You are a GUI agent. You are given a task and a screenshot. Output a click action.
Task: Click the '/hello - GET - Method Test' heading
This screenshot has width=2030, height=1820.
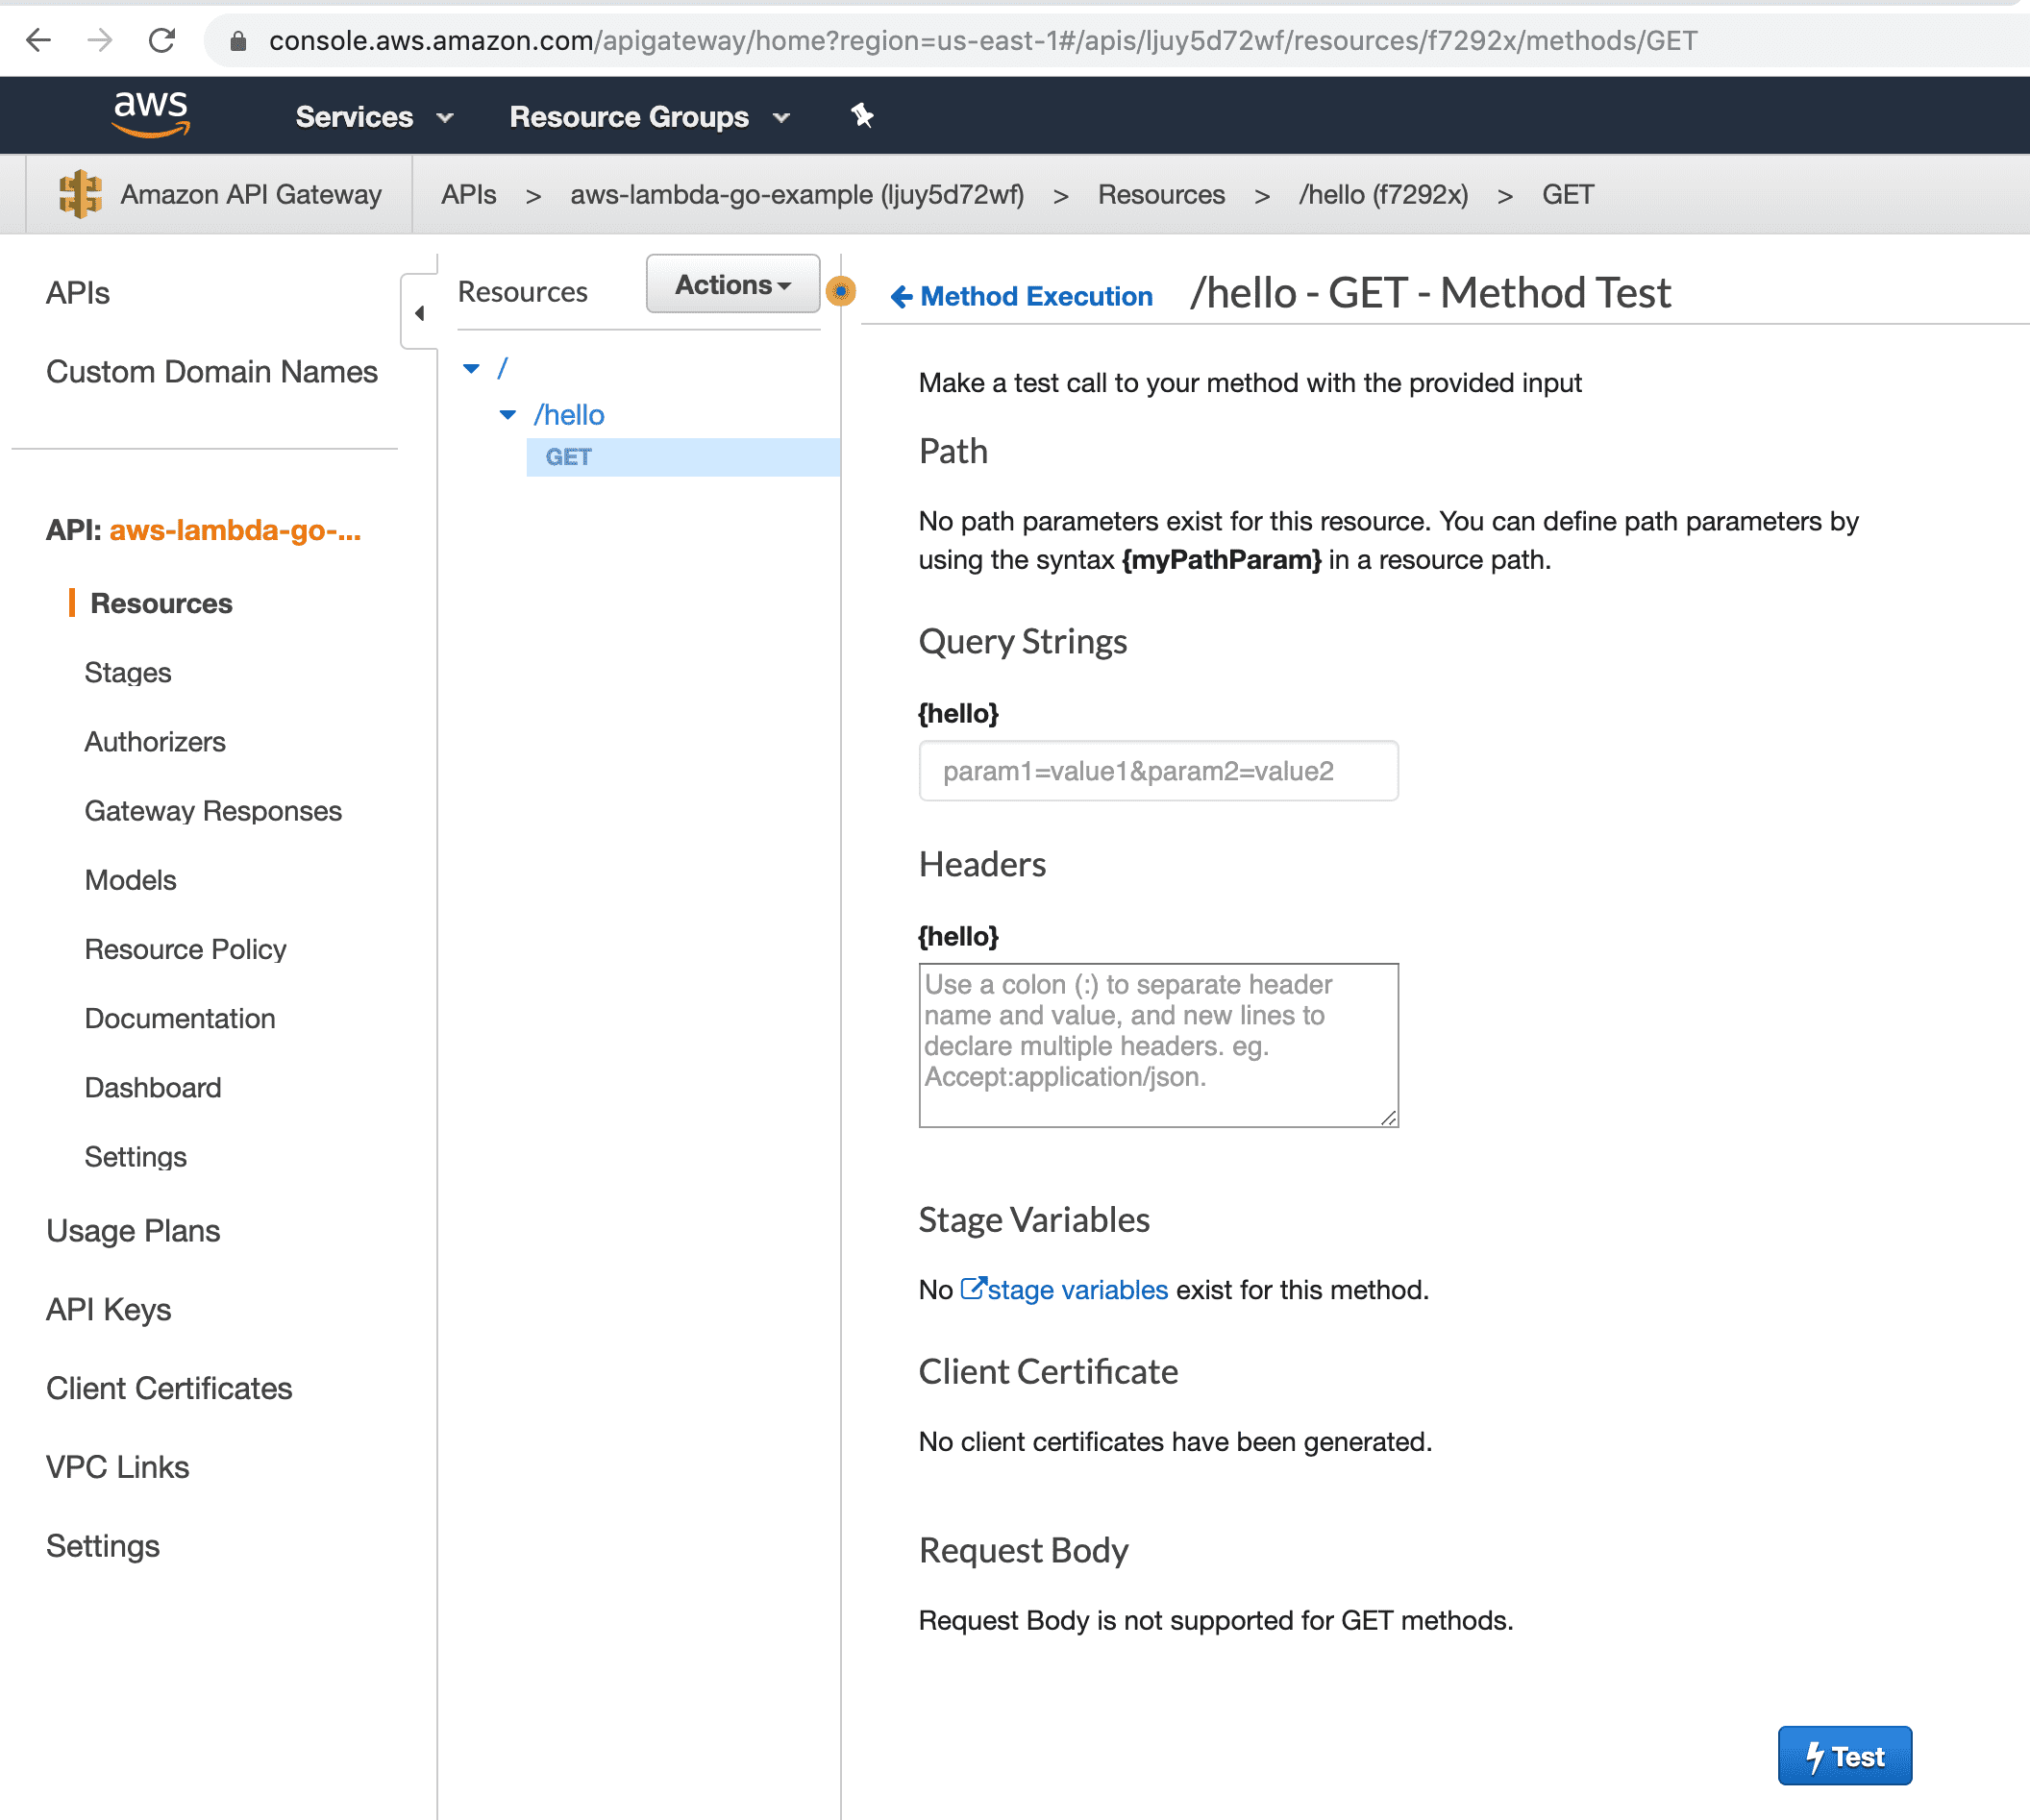(x=1430, y=293)
